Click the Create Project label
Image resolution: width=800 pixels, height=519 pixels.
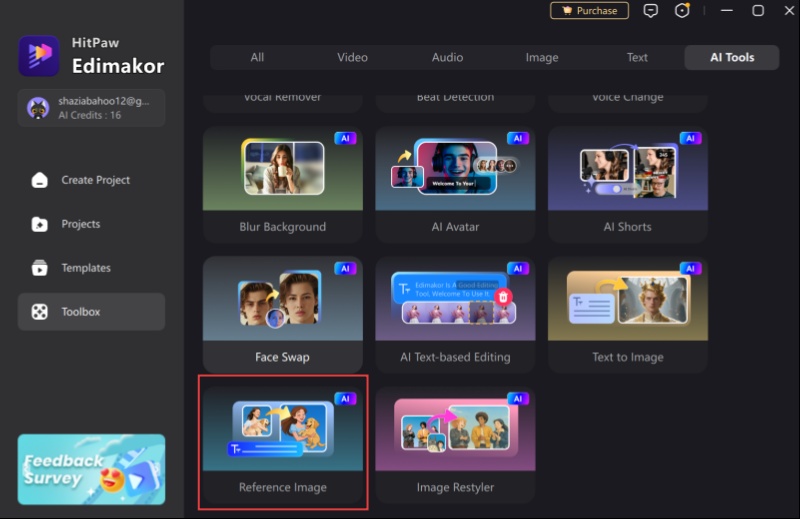(x=95, y=180)
